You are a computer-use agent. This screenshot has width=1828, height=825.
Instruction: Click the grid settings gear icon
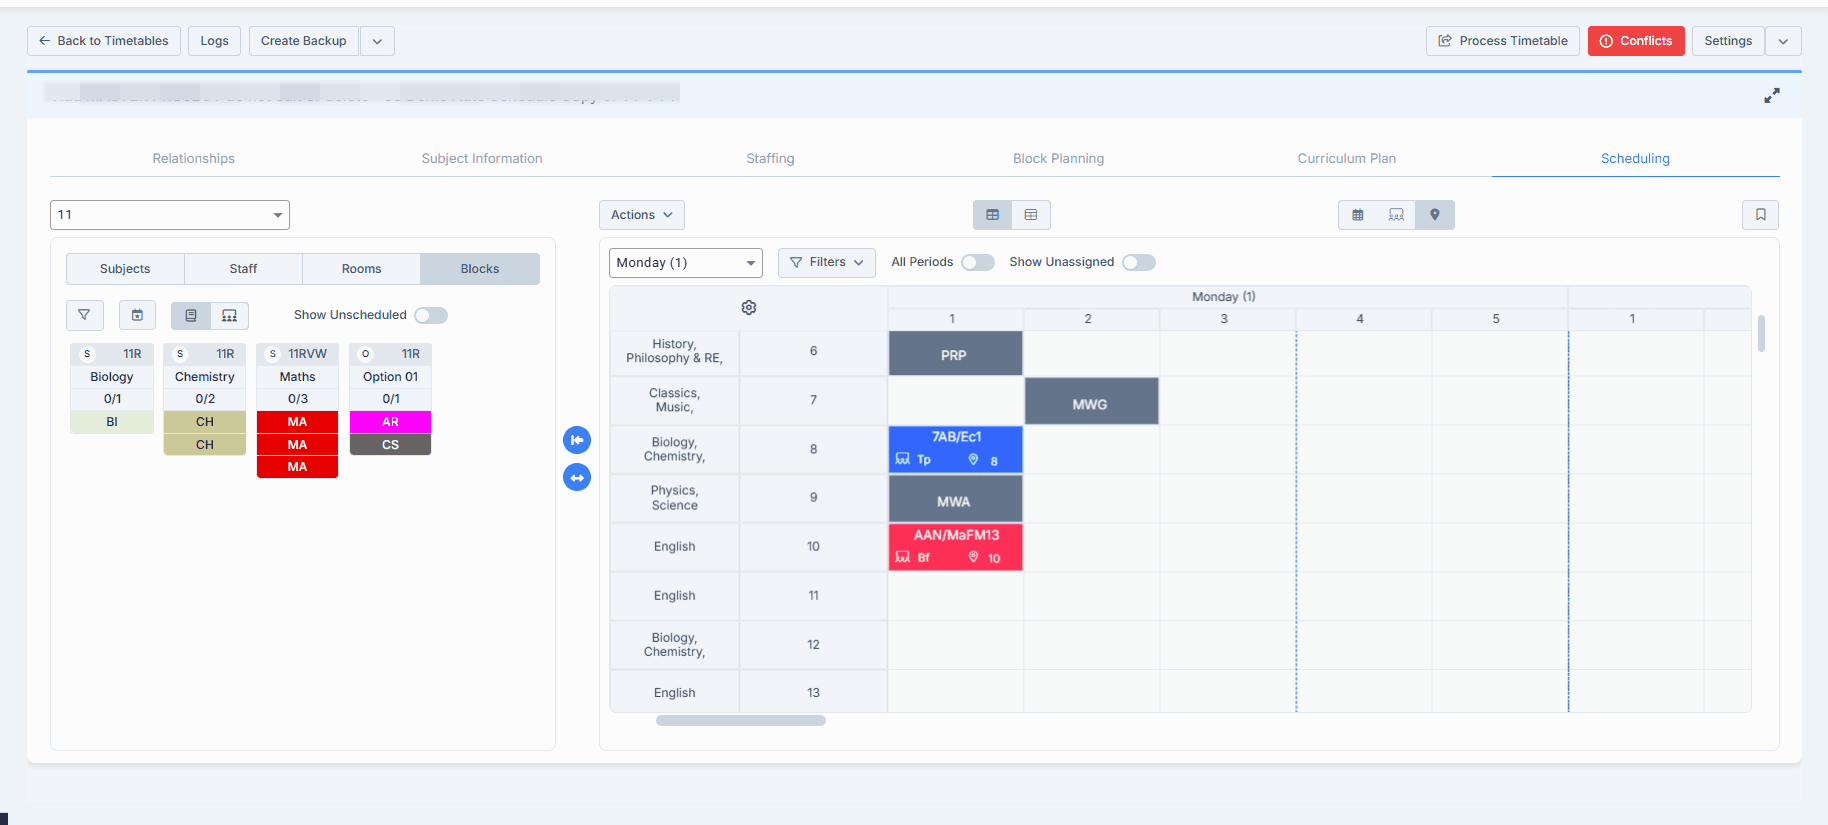(749, 308)
